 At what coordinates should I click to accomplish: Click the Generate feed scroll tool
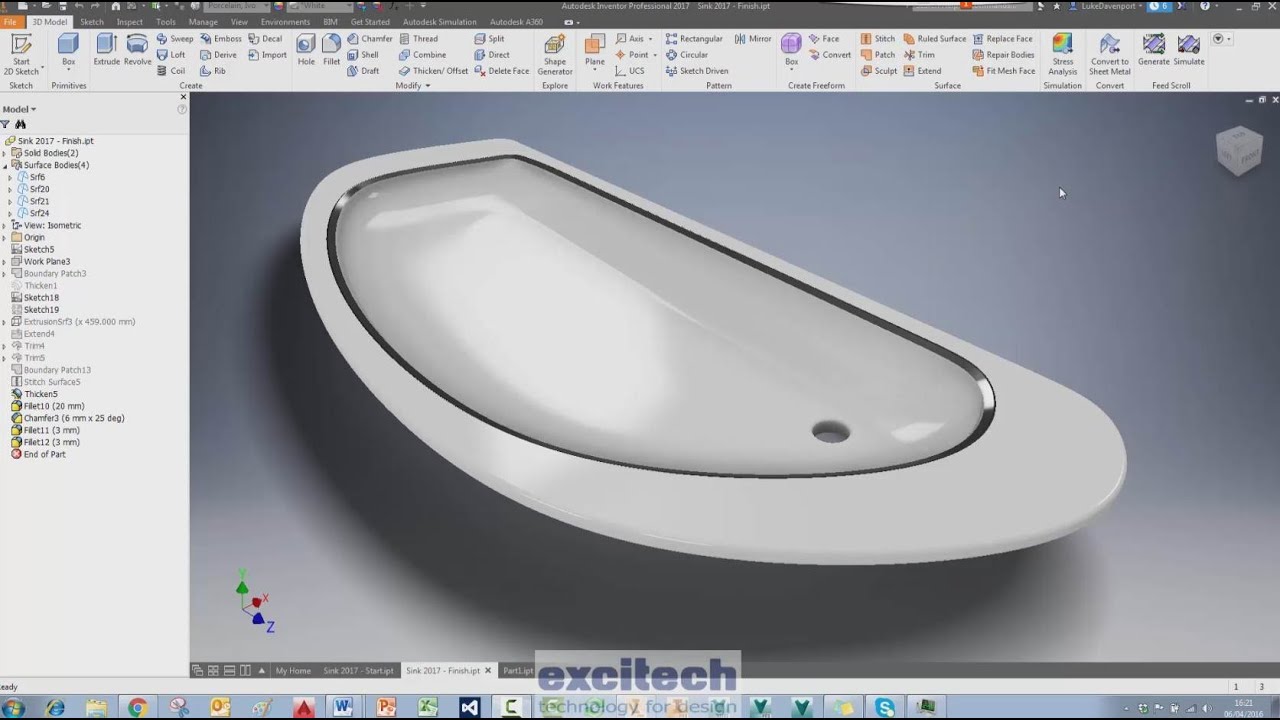(x=1153, y=50)
